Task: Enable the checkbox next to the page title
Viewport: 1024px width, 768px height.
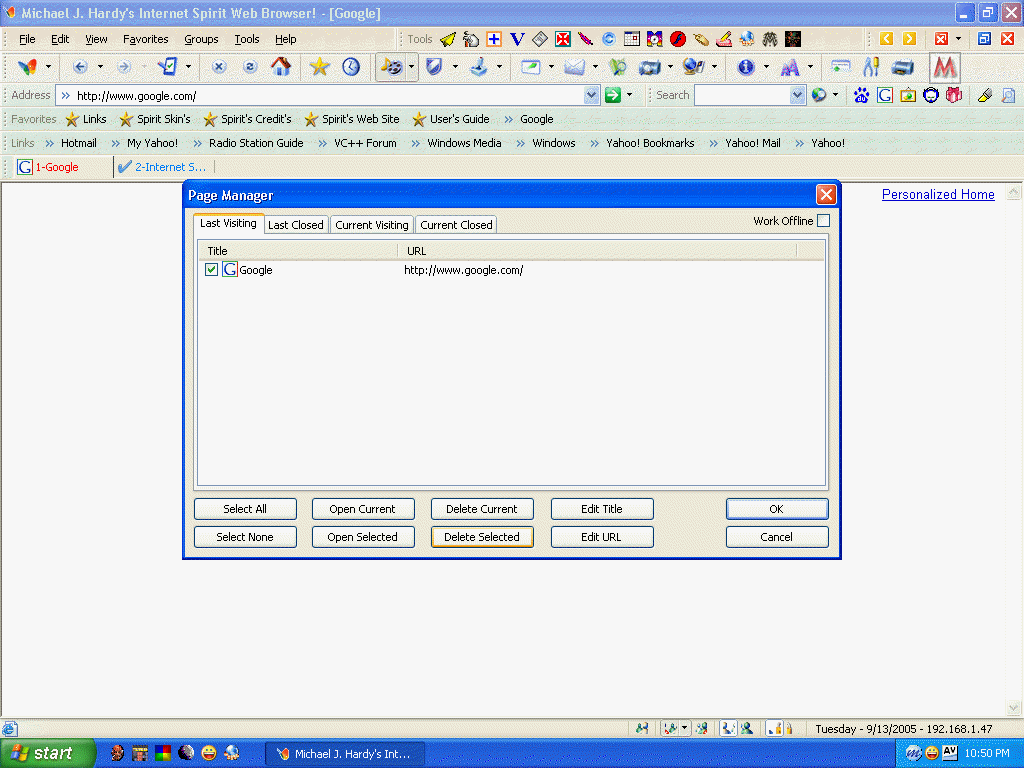Action: pyautogui.click(x=211, y=269)
